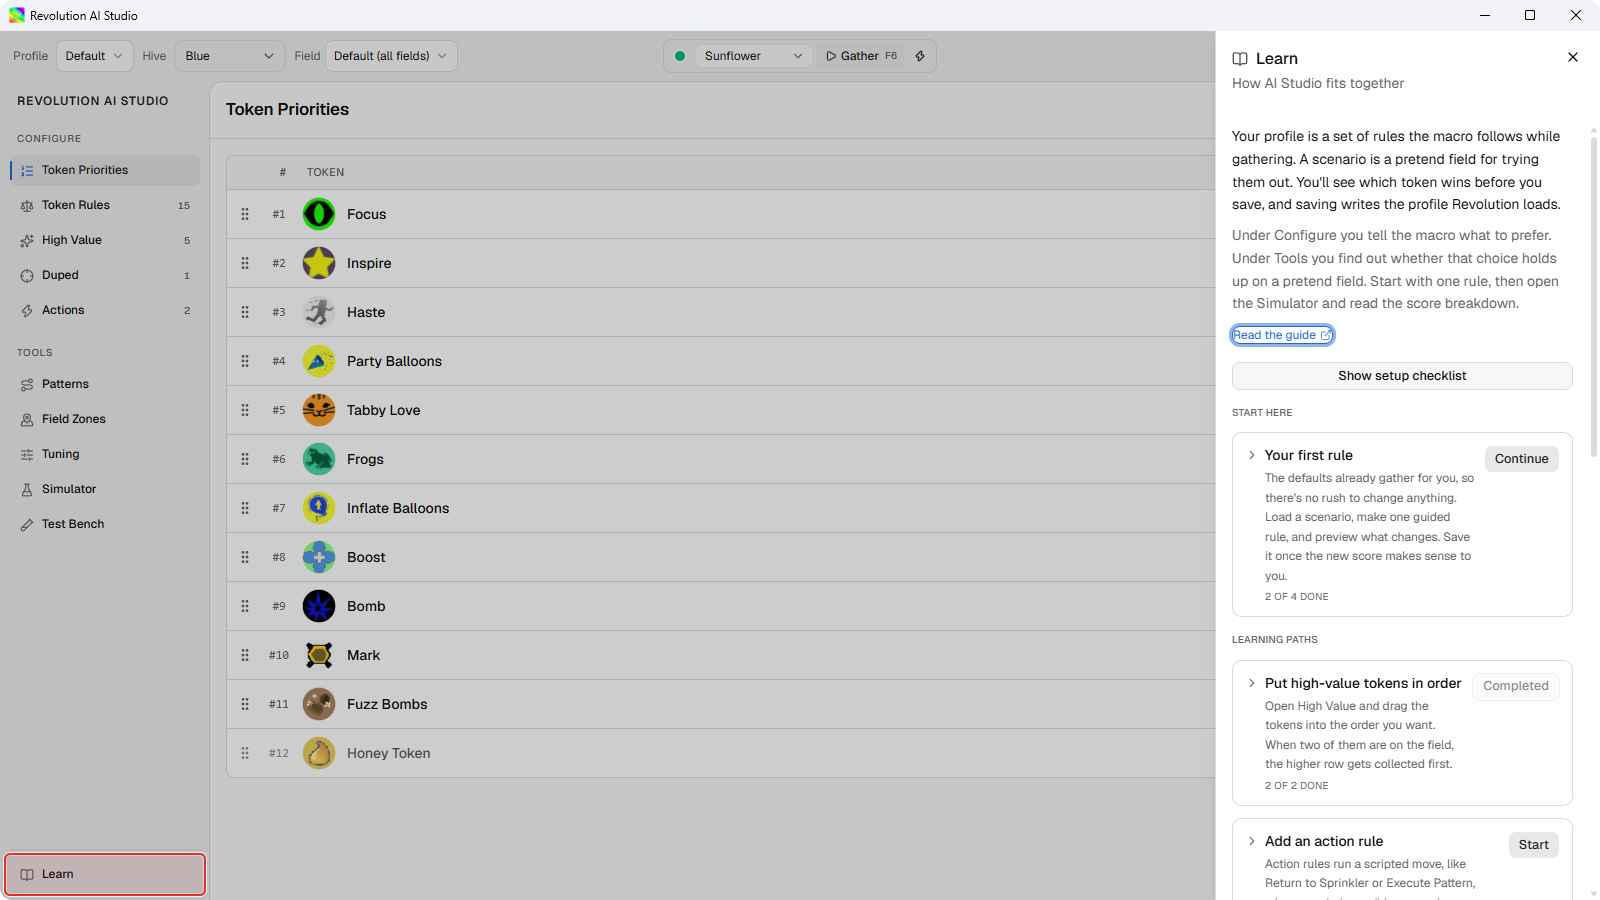Click the Boost token icon
The image size is (1600, 900).
click(319, 557)
